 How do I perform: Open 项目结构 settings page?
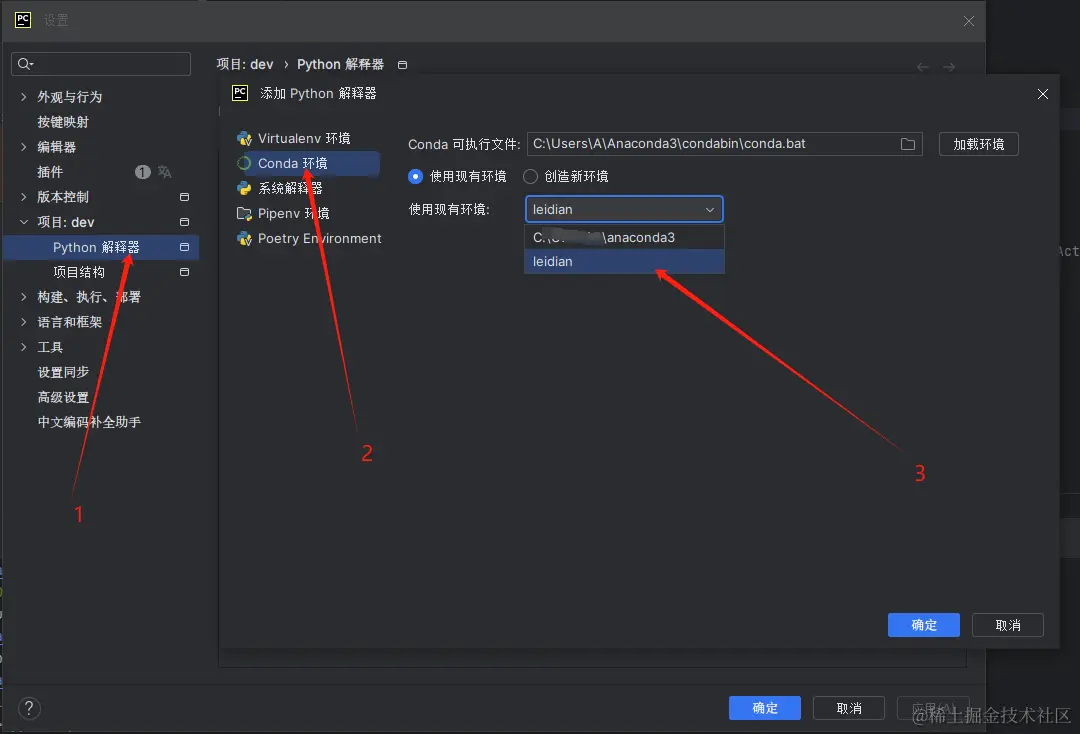click(x=79, y=272)
